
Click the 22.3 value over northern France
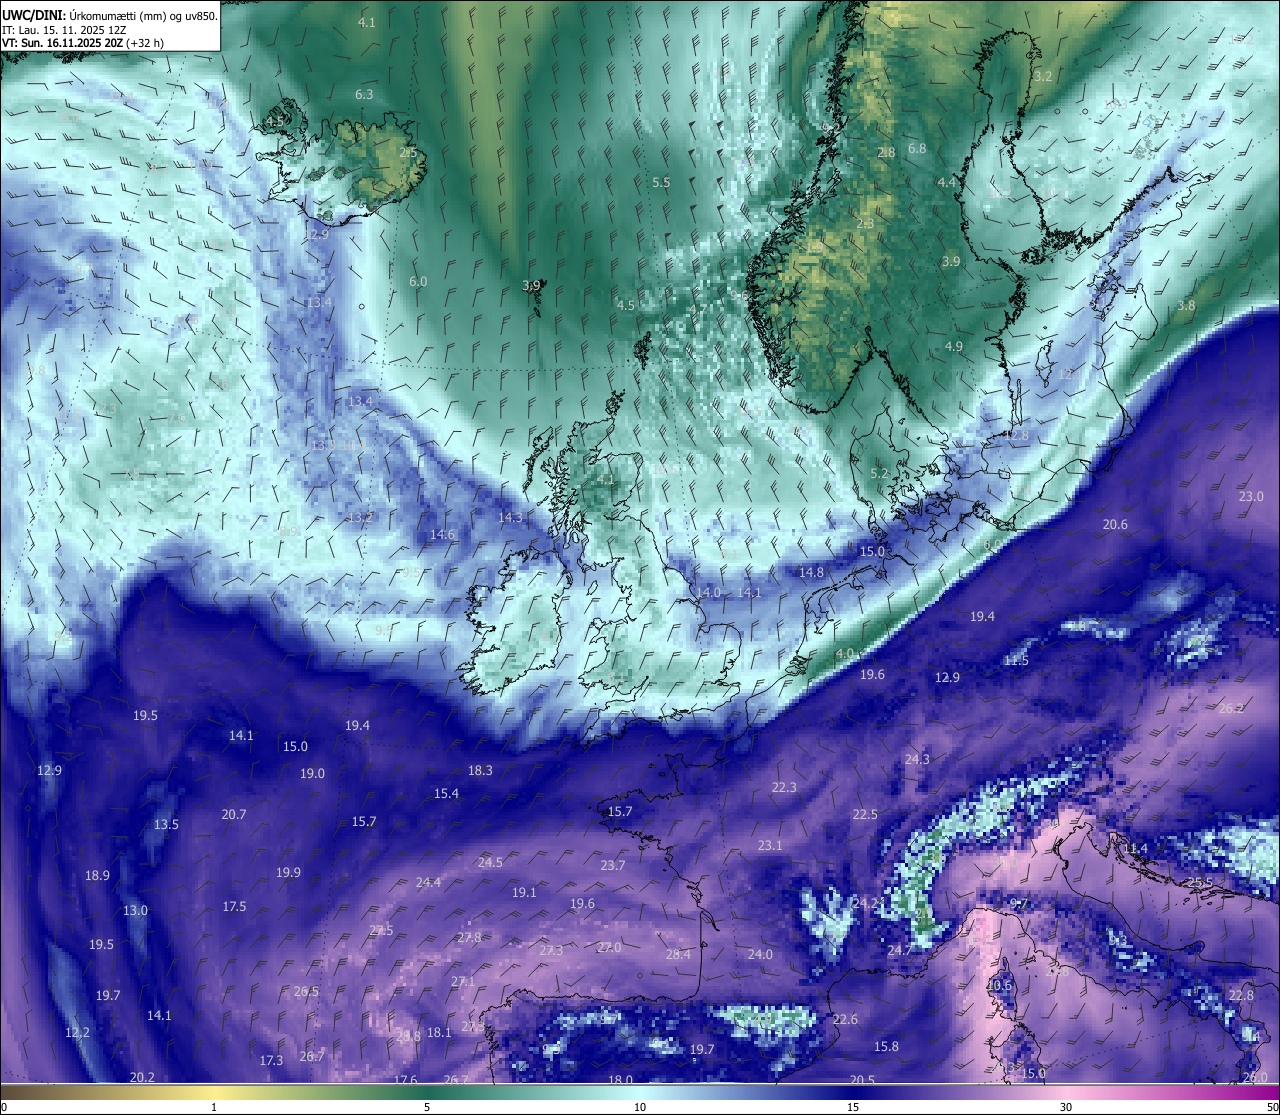pyautogui.click(x=784, y=787)
